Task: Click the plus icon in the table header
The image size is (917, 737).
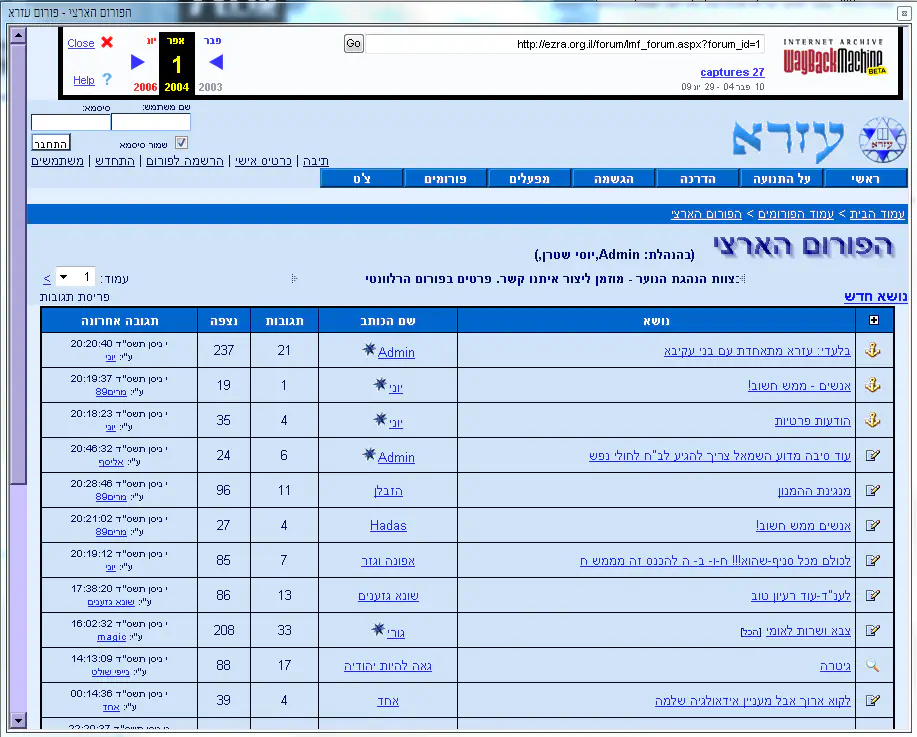Action: coord(874,320)
